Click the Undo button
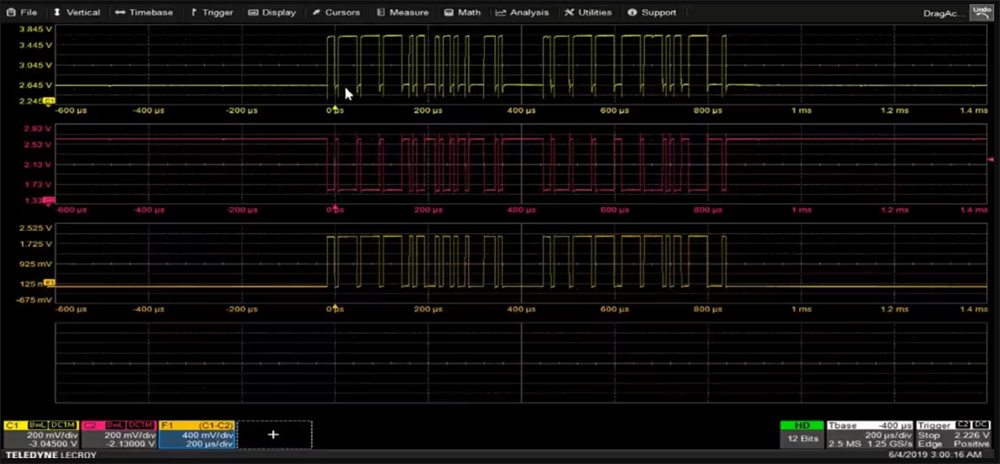The width and height of the screenshot is (1000, 464). click(x=982, y=12)
